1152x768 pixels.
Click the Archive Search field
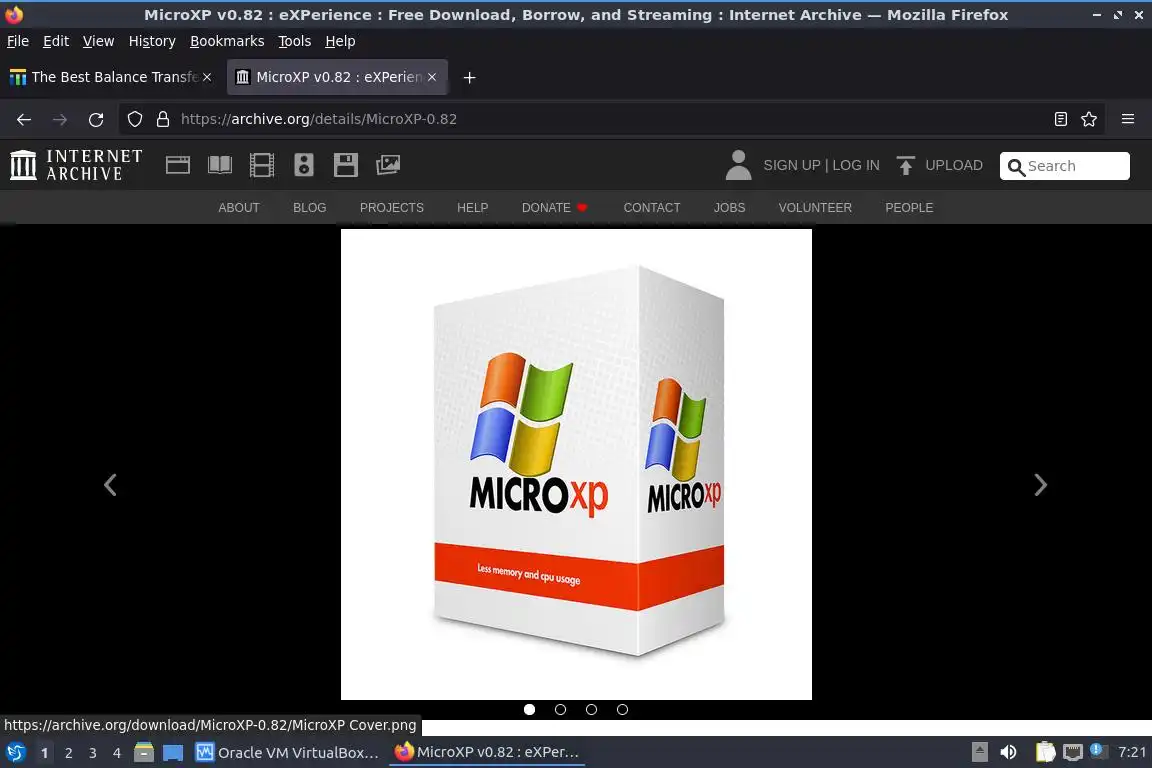pos(1065,166)
